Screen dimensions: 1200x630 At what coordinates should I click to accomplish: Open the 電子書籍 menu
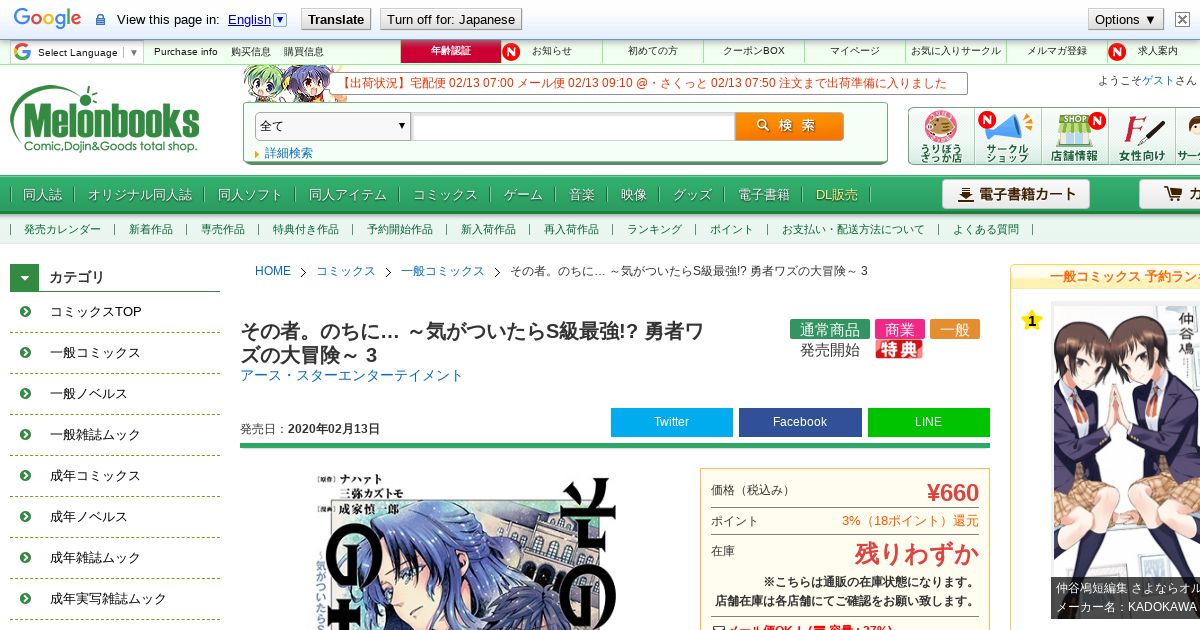(x=764, y=195)
